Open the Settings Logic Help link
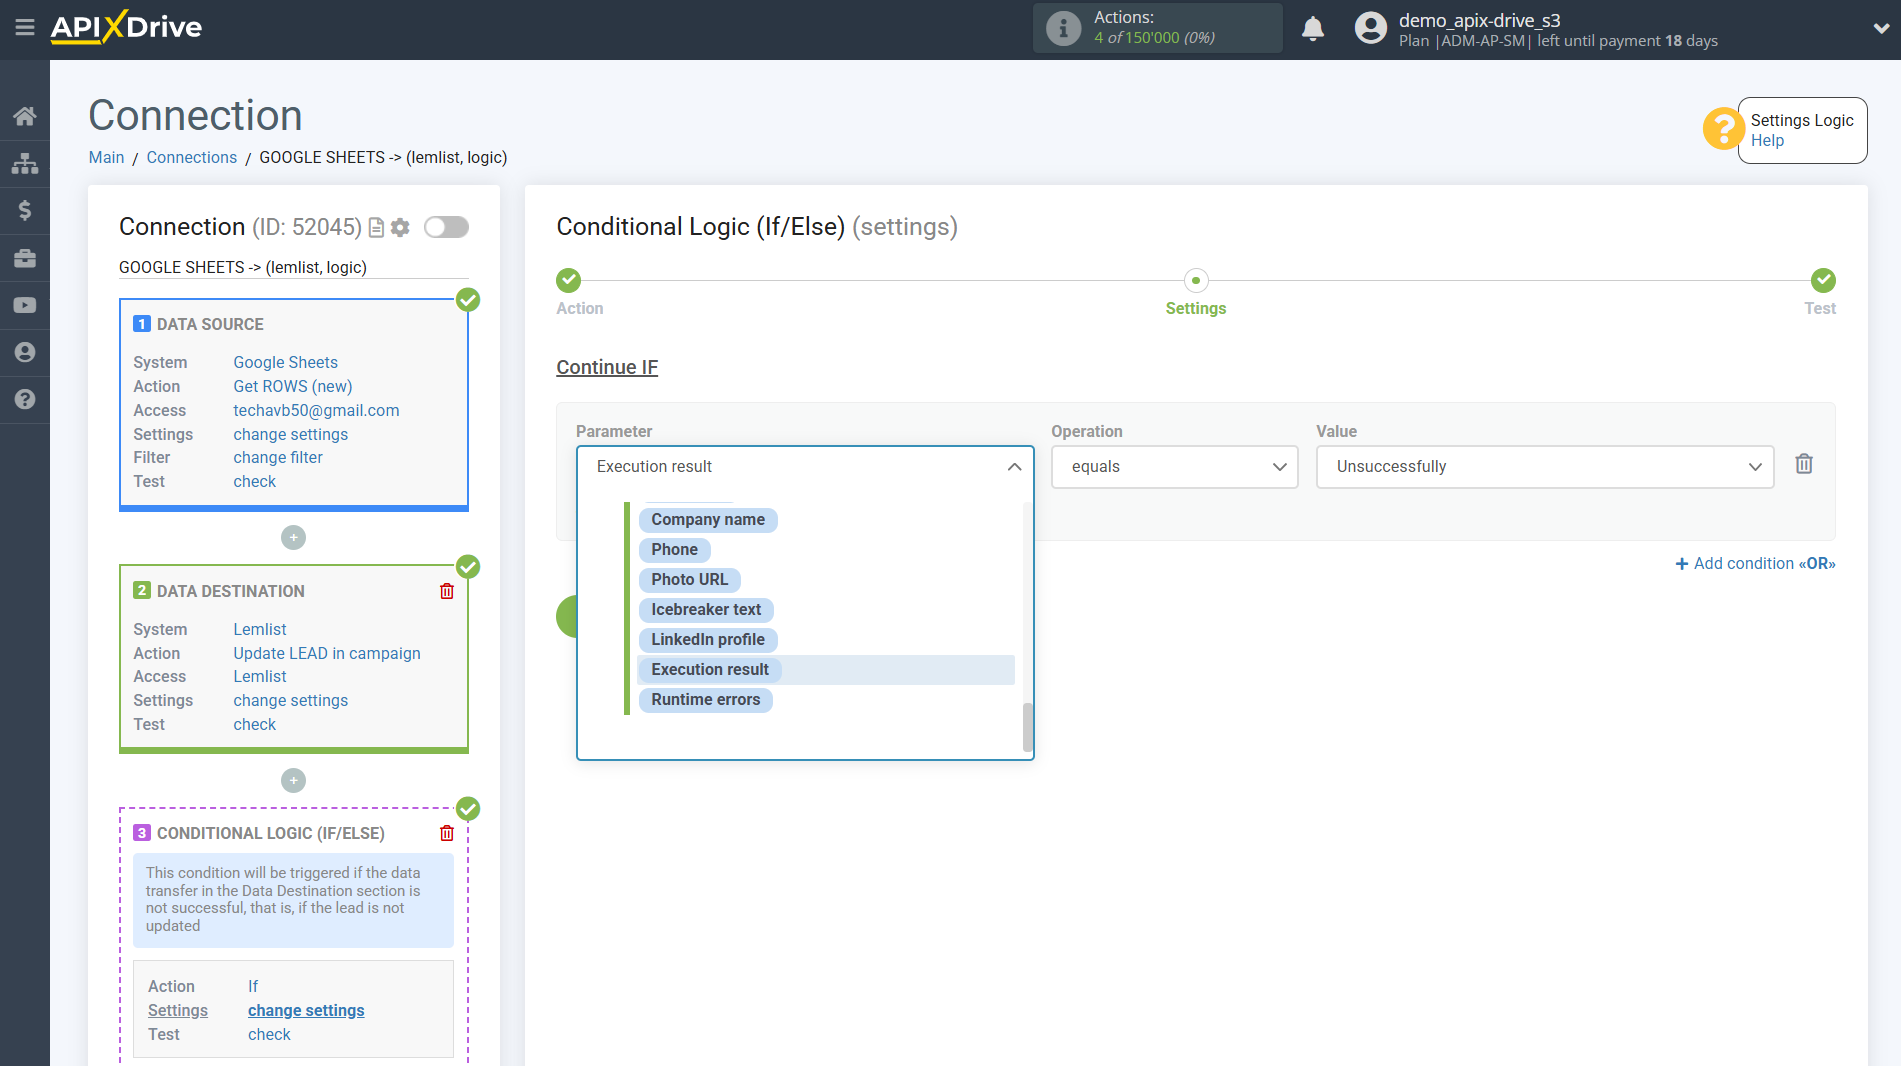The height and width of the screenshot is (1066, 1901). coord(1767,141)
